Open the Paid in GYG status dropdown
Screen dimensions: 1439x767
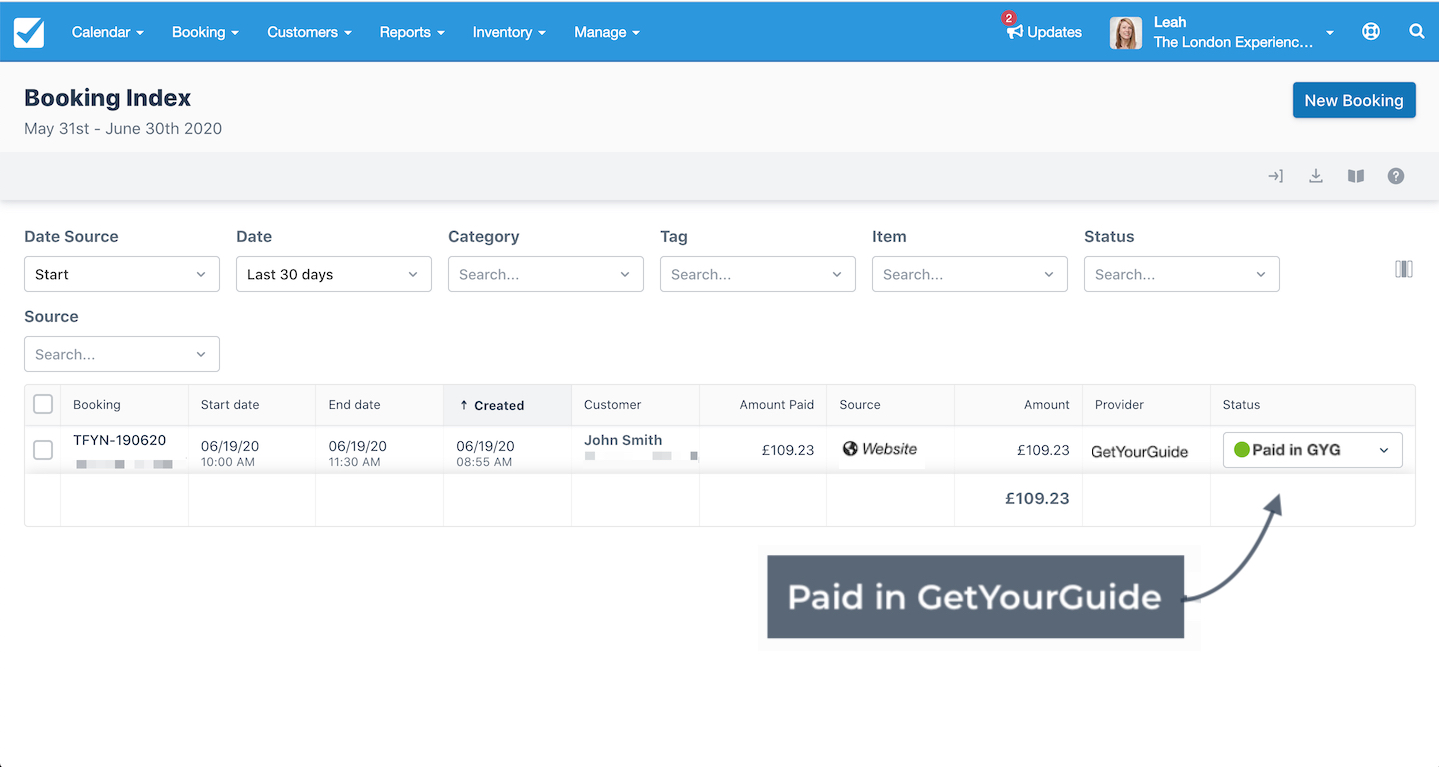coord(1312,450)
